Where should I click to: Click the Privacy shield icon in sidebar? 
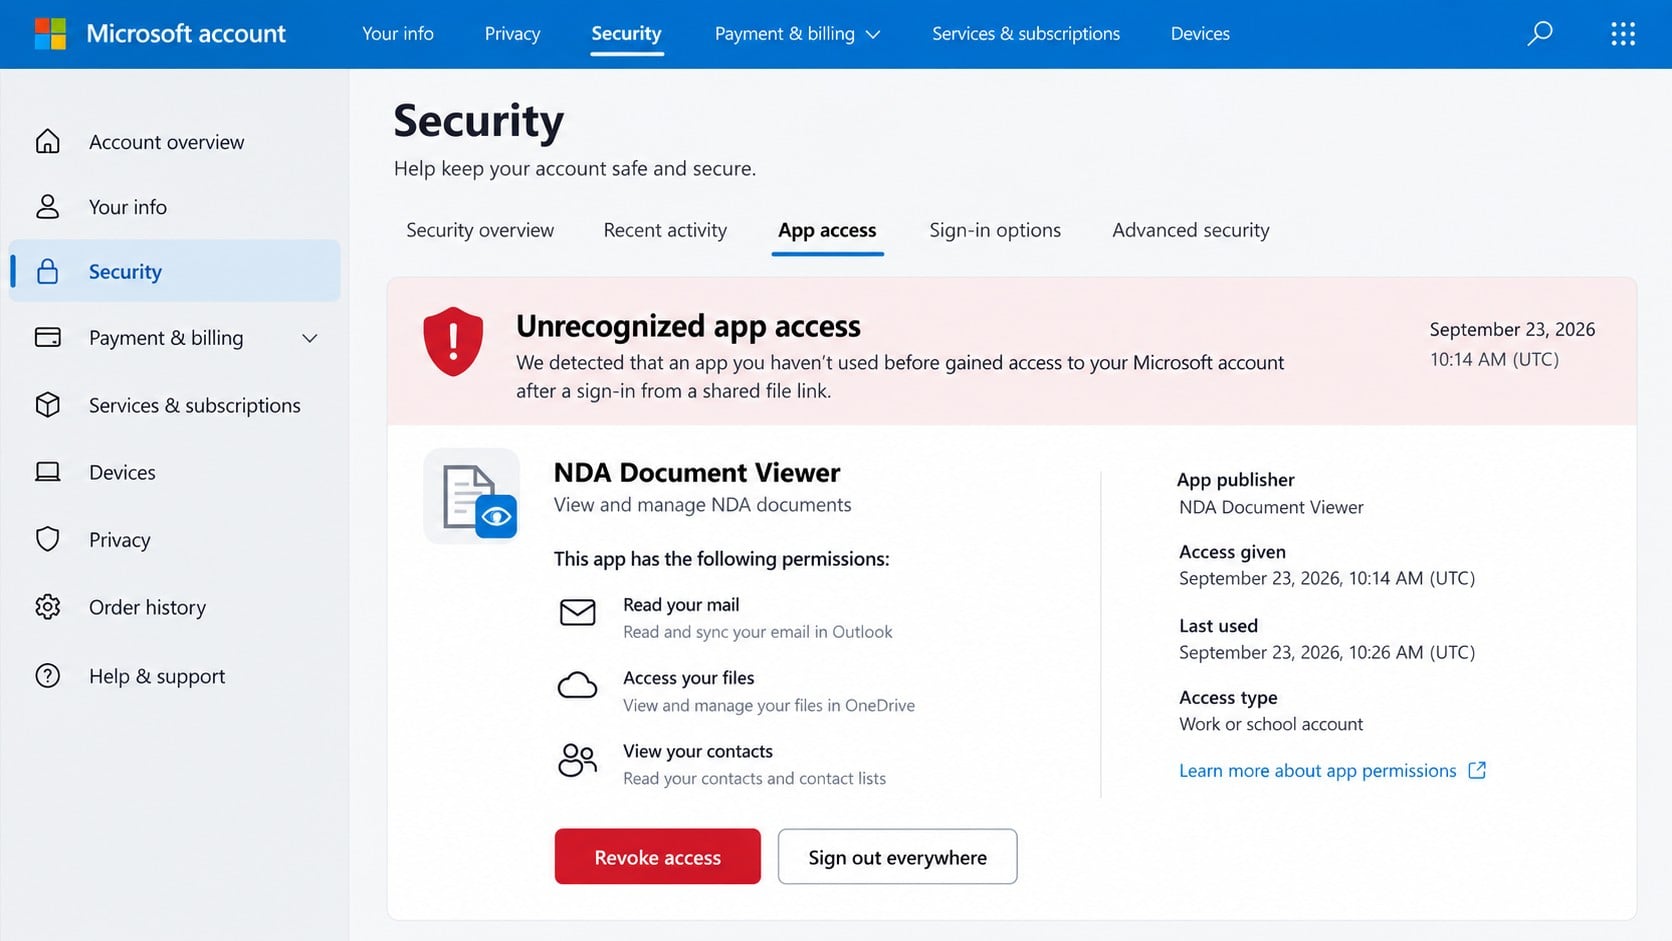point(48,540)
